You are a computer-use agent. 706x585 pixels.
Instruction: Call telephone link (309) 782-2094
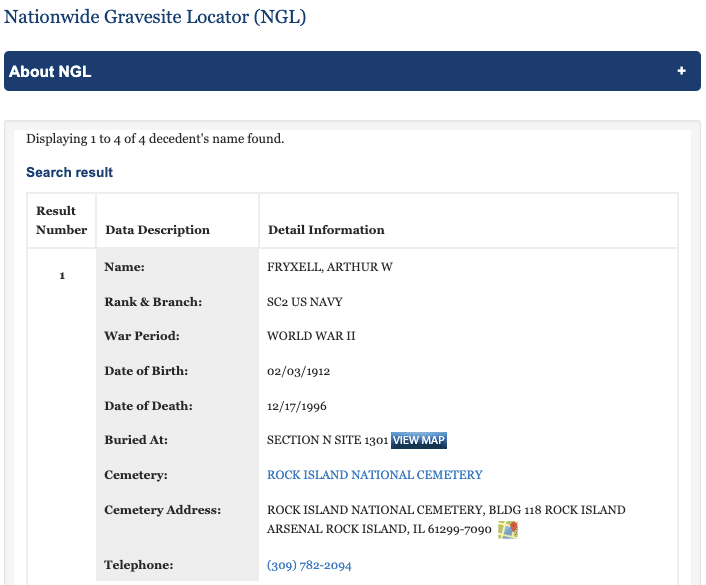309,565
